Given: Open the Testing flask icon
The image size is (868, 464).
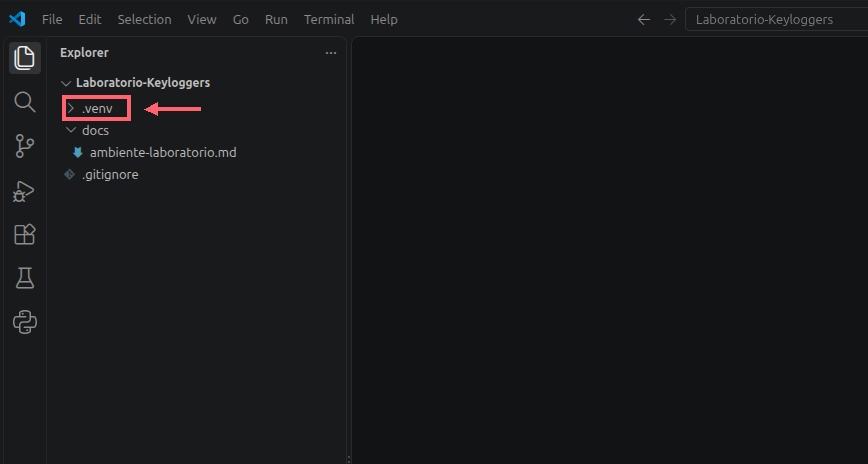Looking at the screenshot, I should pos(24,278).
